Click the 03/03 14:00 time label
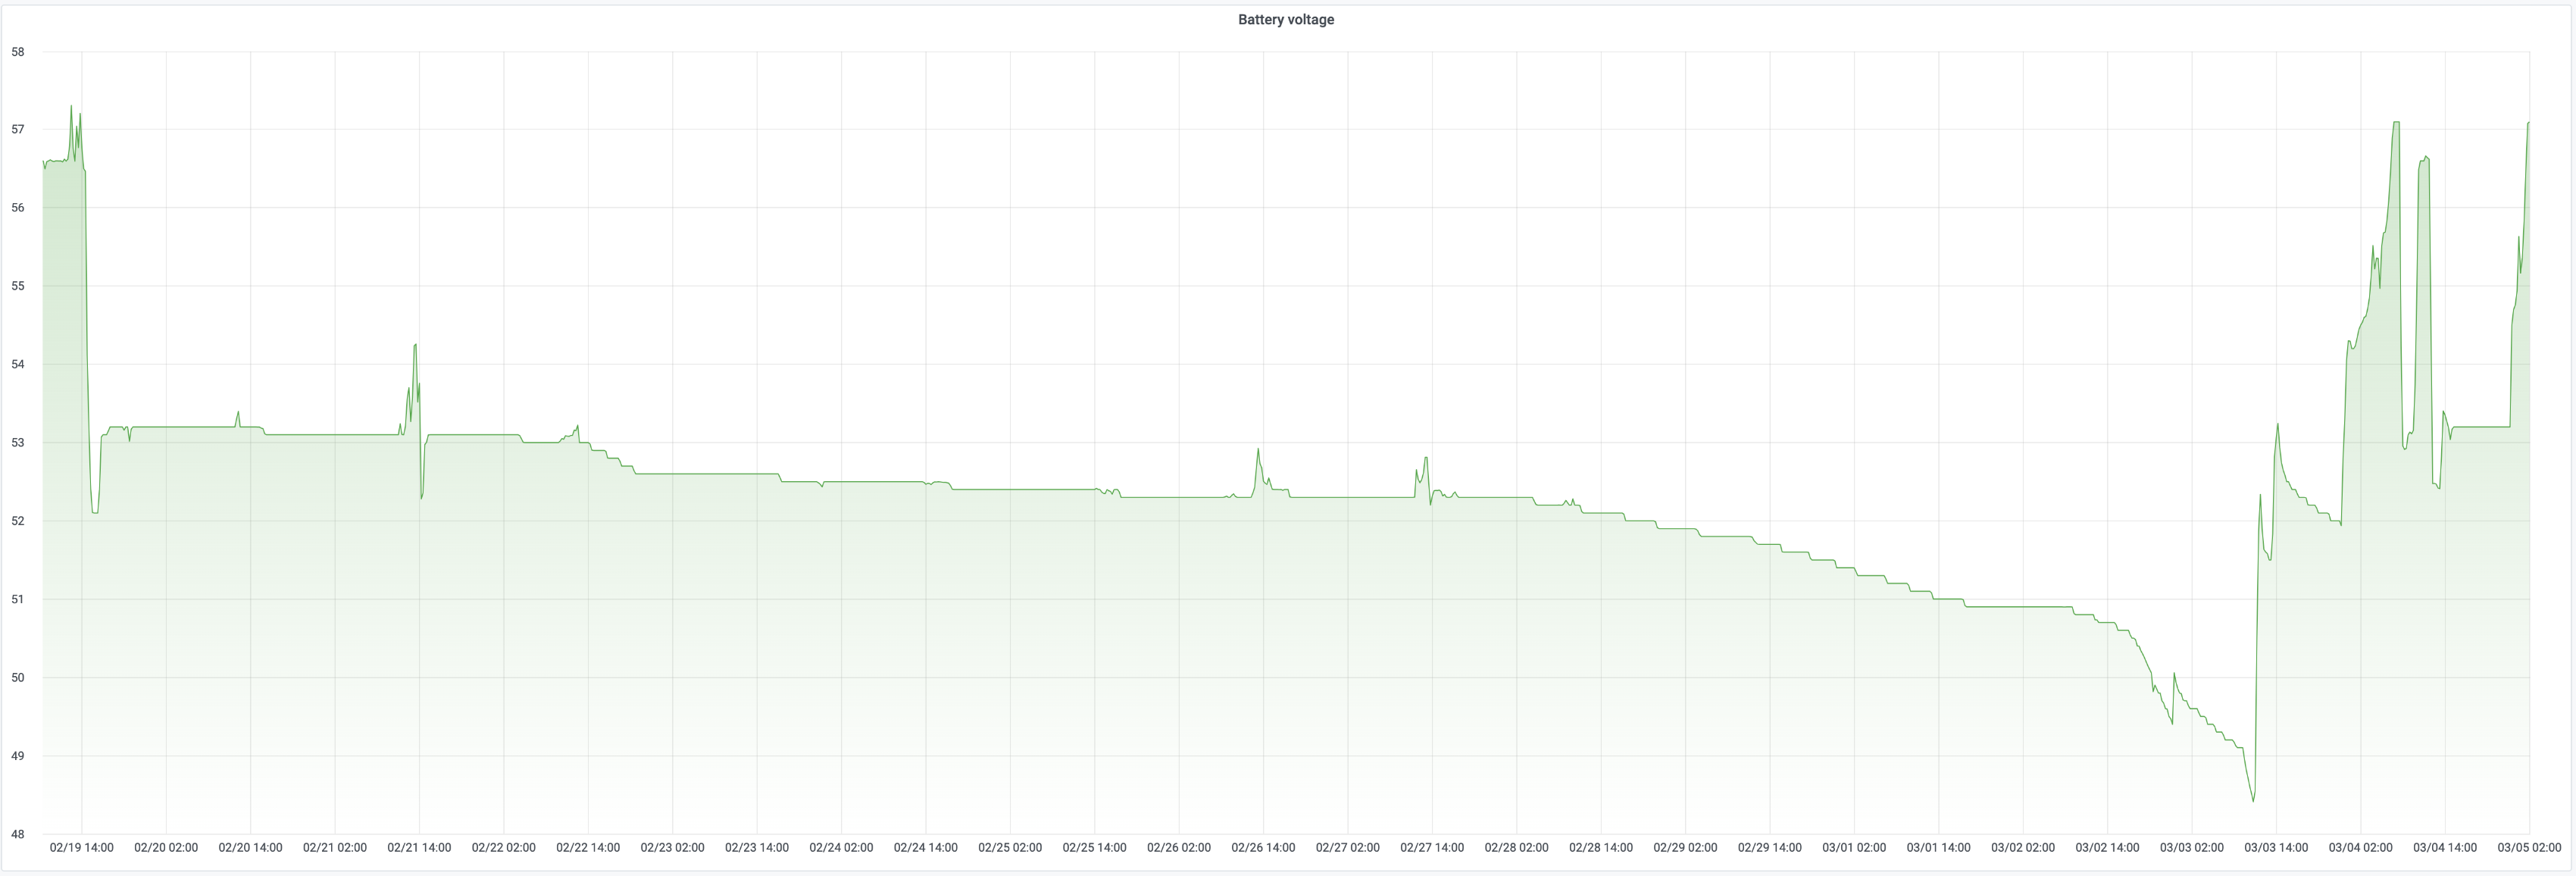The height and width of the screenshot is (876, 2576). click(x=2276, y=847)
